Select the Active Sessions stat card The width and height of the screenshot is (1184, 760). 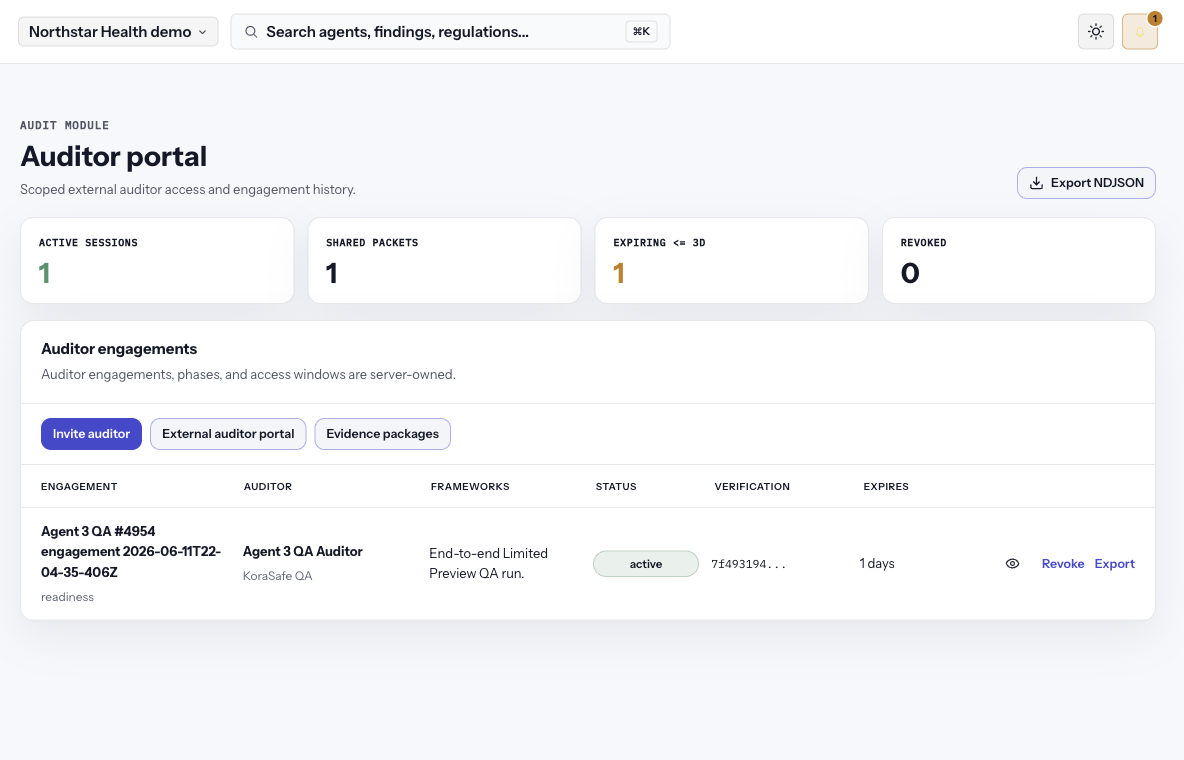[x=157, y=261]
